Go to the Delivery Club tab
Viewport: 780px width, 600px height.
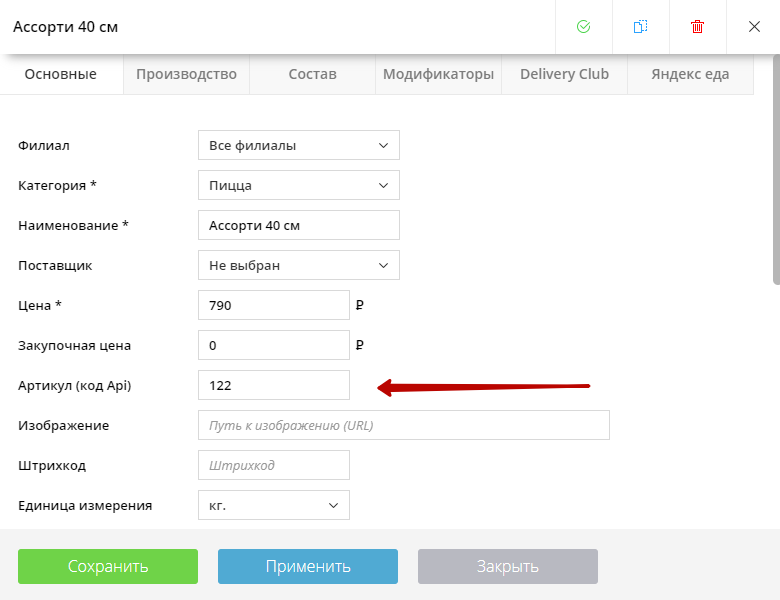coord(564,74)
